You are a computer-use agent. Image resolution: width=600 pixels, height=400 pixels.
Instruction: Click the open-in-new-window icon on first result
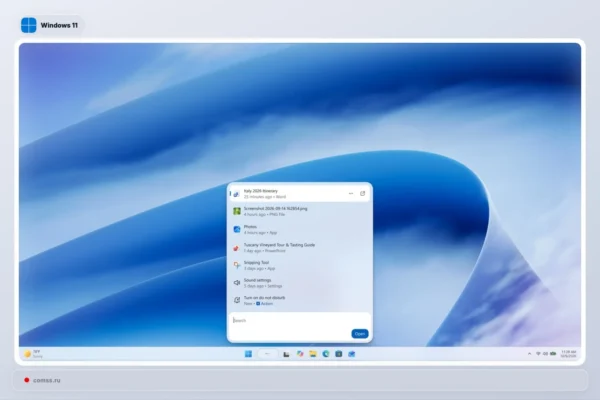362,194
